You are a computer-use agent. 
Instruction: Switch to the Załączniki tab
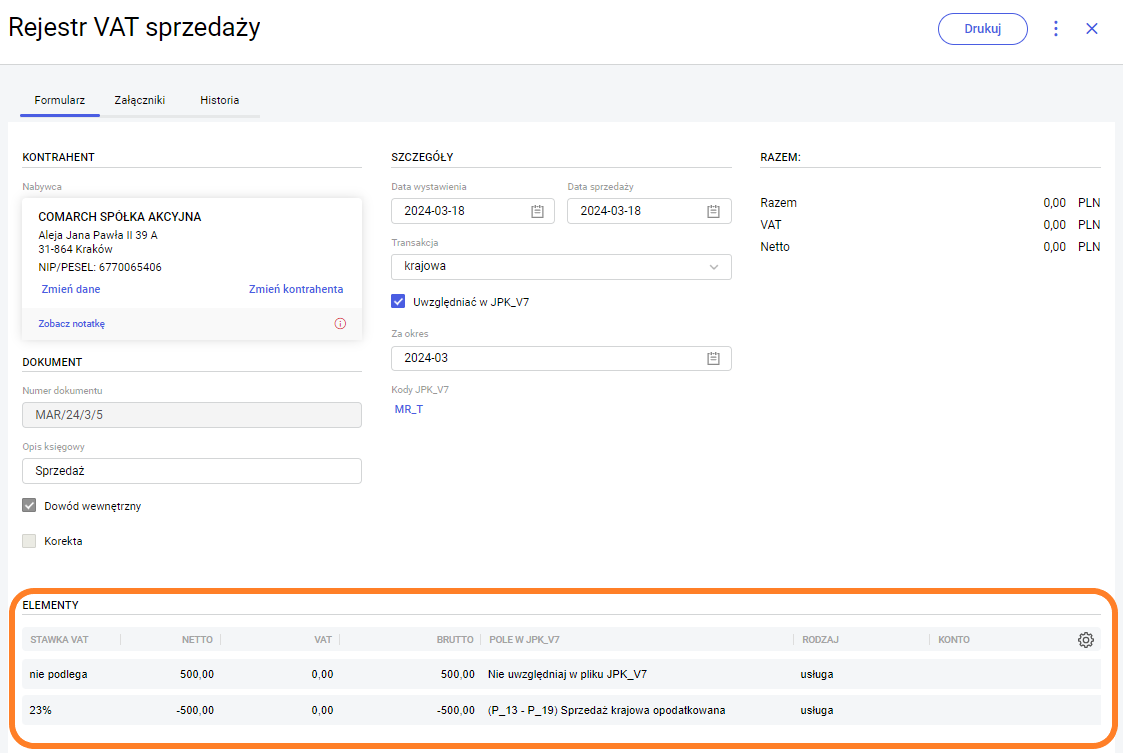140,101
